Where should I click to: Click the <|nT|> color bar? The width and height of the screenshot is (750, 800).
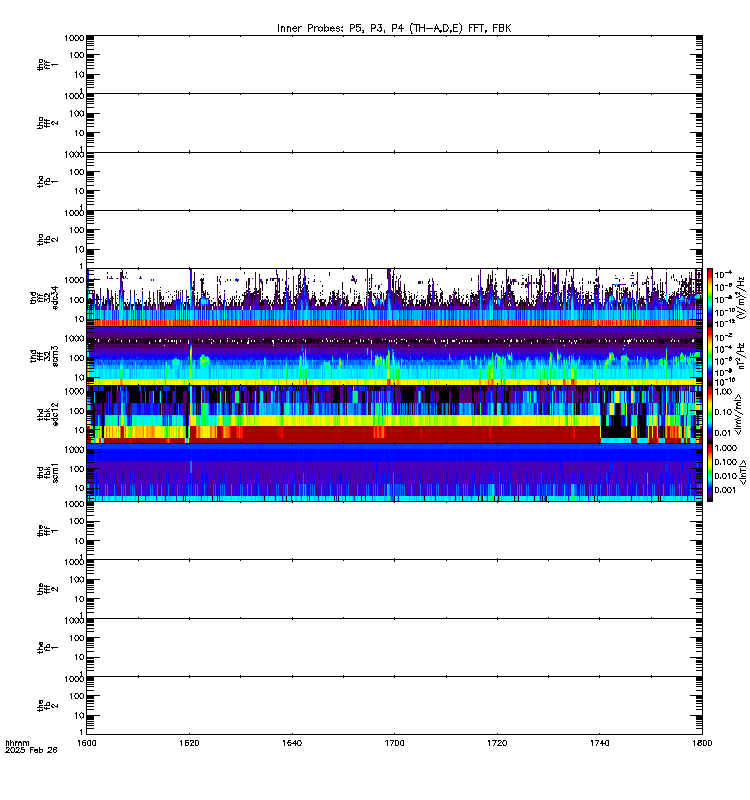(710, 472)
